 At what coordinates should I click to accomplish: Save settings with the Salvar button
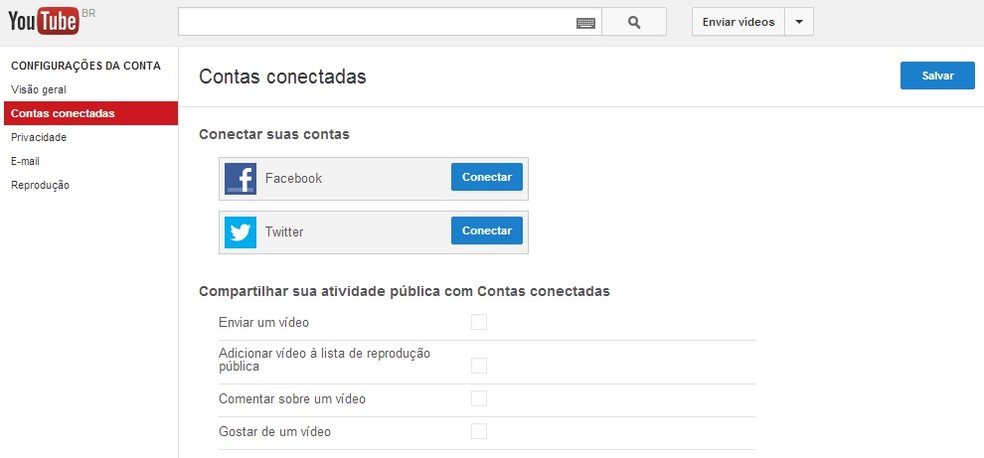click(x=938, y=75)
